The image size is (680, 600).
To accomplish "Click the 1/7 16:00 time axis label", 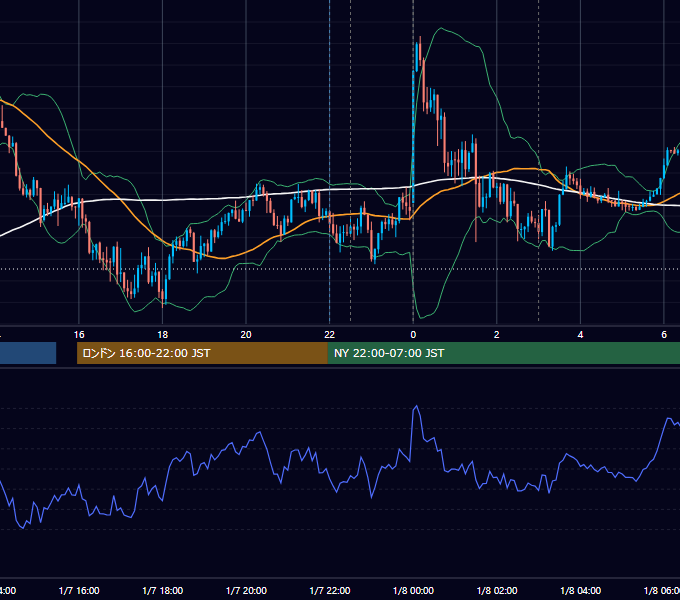I will pyautogui.click(x=79, y=590).
